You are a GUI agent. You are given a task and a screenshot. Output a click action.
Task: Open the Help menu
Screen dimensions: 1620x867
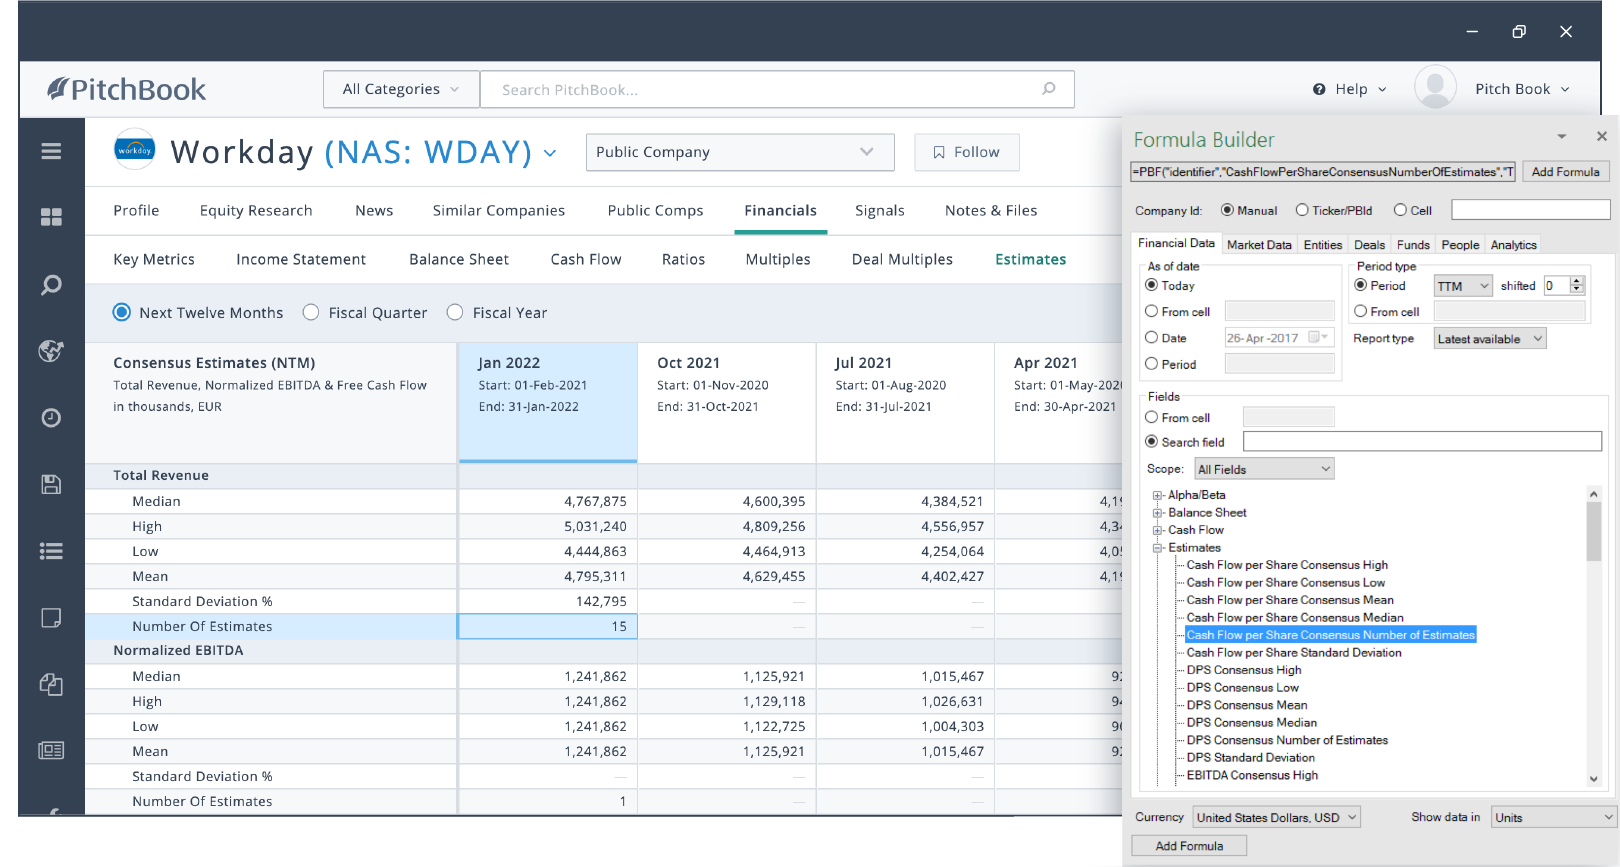point(1350,89)
